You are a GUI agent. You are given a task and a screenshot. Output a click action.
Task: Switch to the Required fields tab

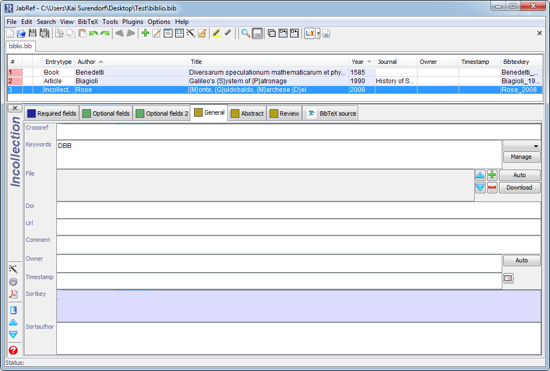(52, 113)
